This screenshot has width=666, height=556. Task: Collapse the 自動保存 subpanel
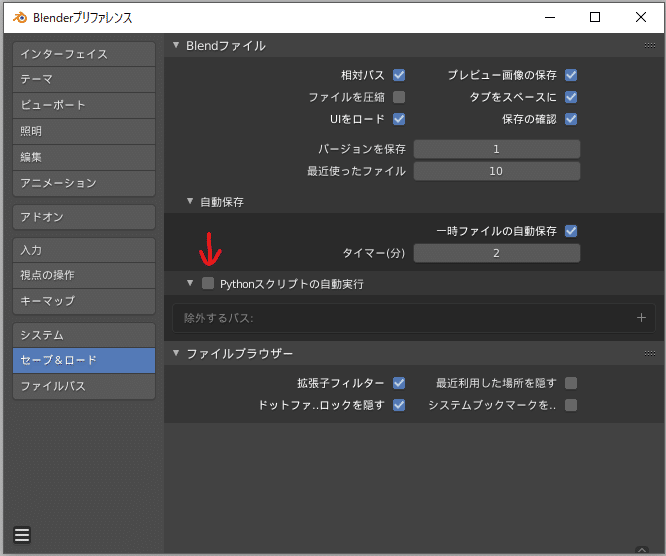(x=190, y=201)
